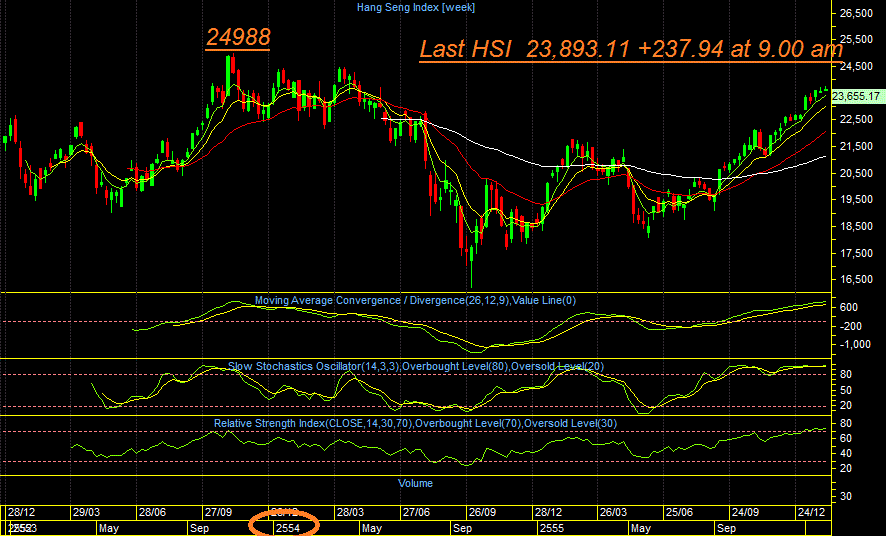Click the 20,500 price axis label
Screen dimensions: 886x536
(857, 173)
